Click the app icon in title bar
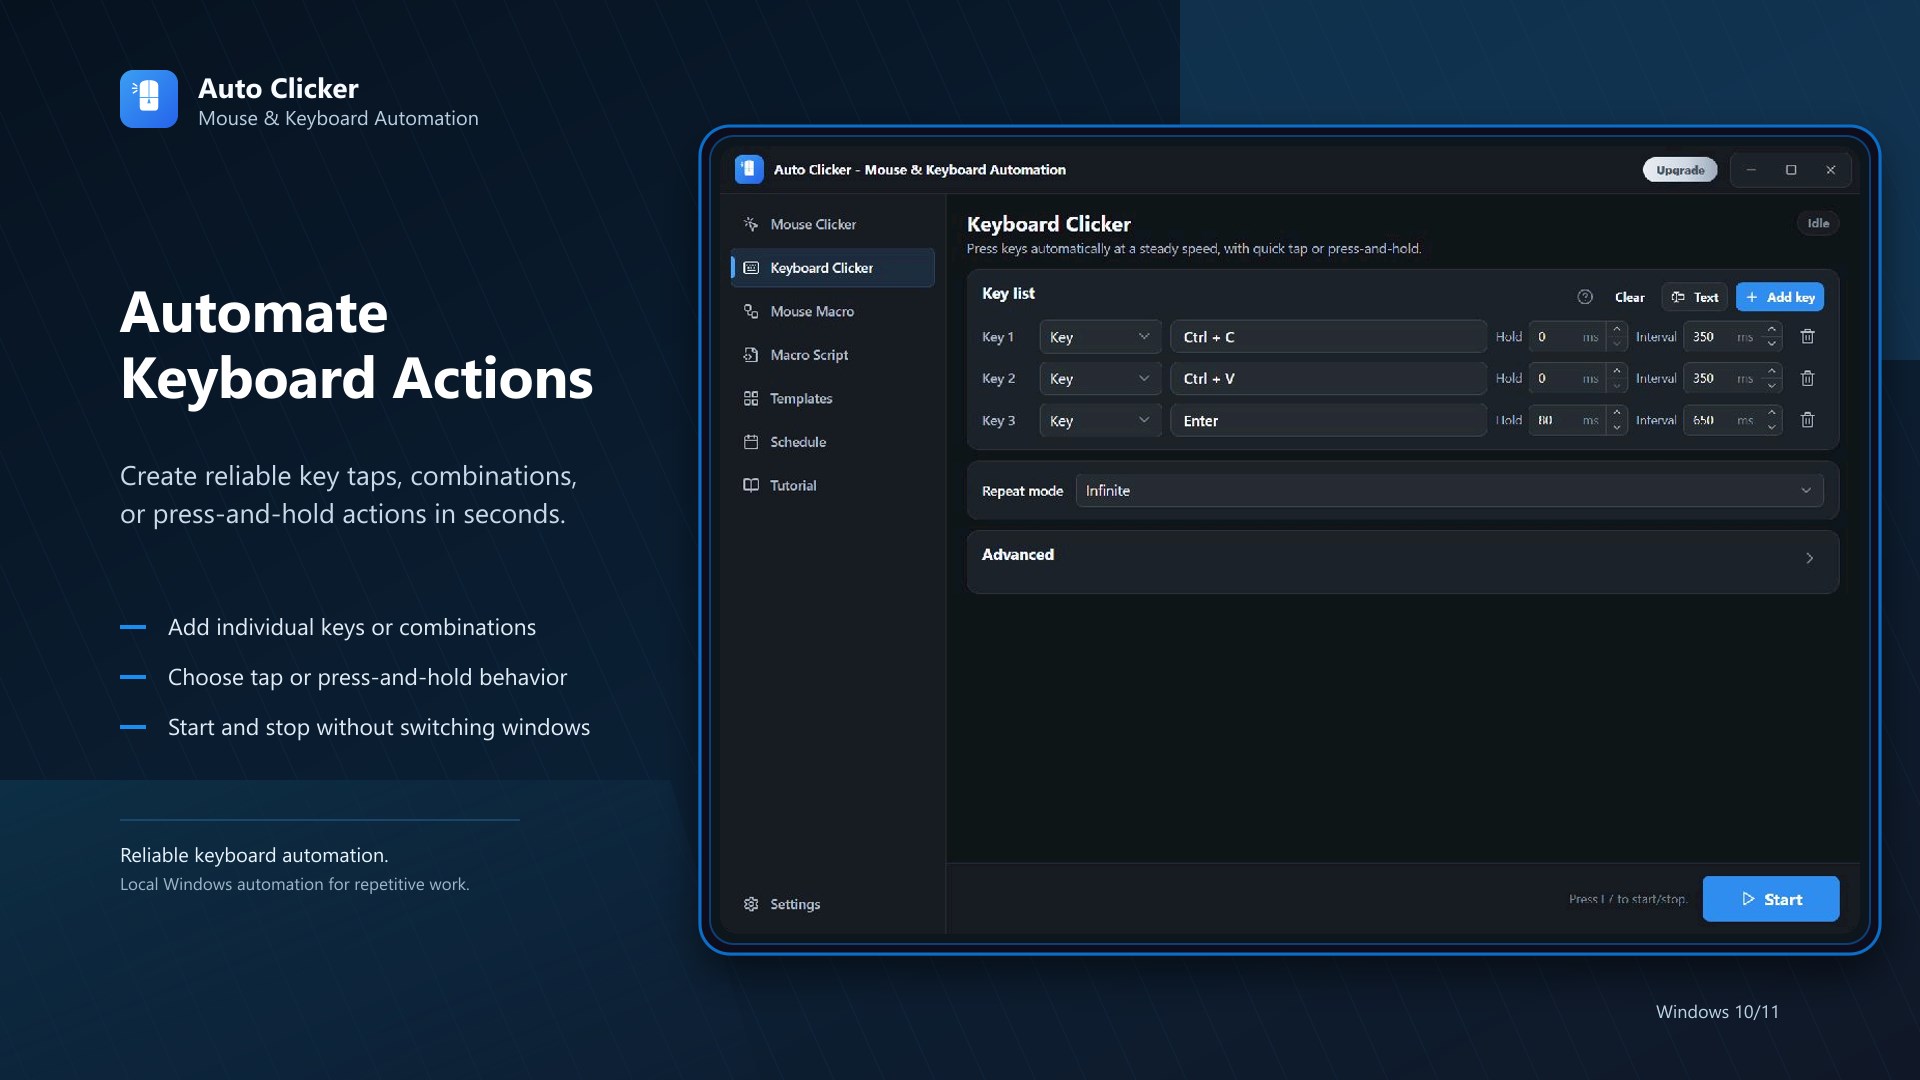The width and height of the screenshot is (1920, 1080). [x=749, y=170]
